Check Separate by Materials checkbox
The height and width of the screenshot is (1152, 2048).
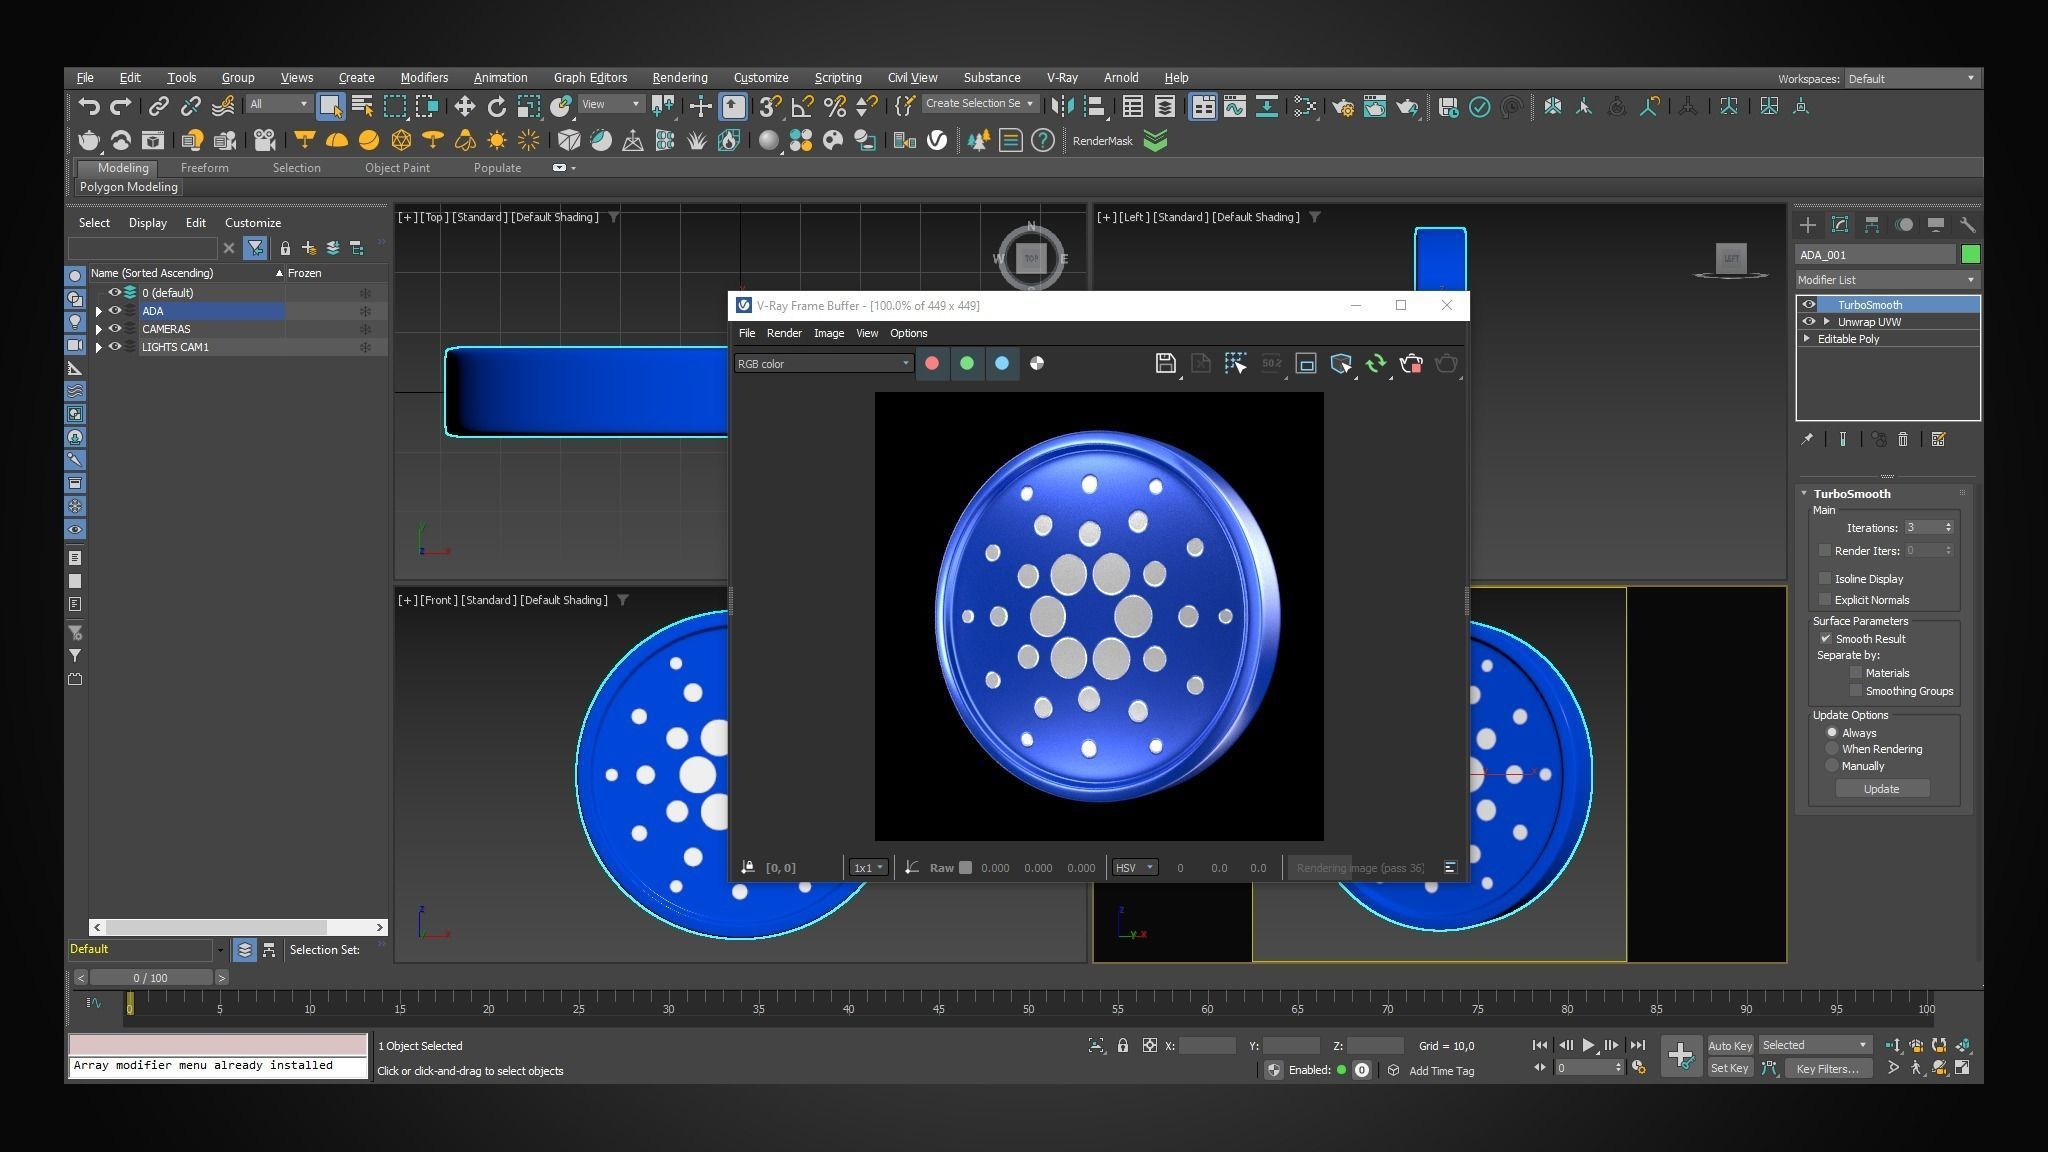coord(1856,673)
